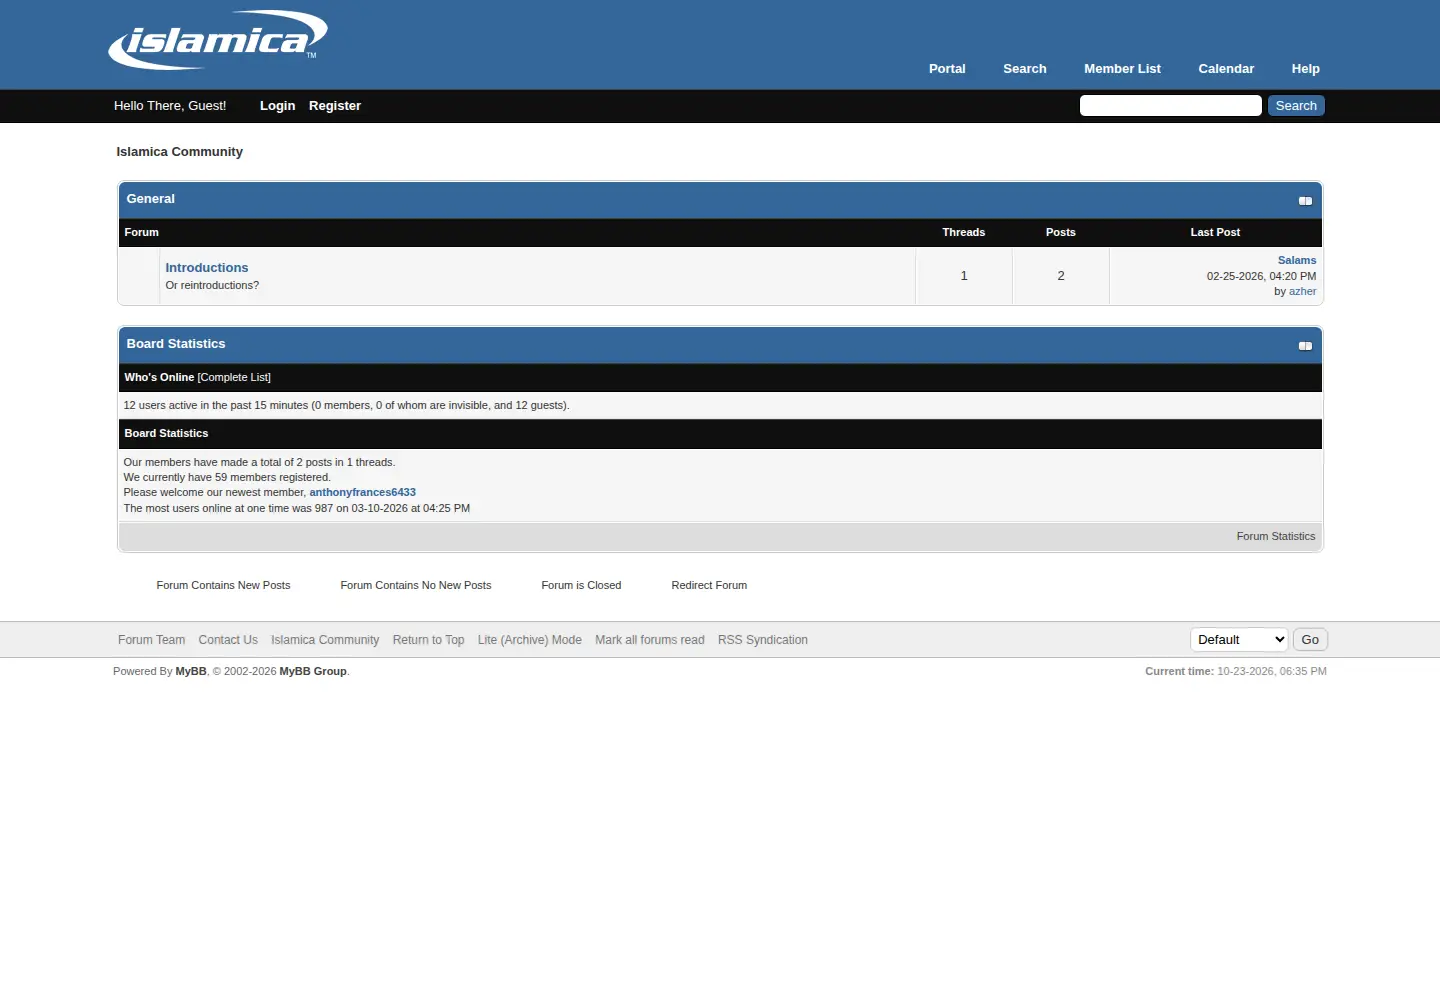Collapse the Board Statistics section
The width and height of the screenshot is (1440, 1000).
click(x=1305, y=346)
